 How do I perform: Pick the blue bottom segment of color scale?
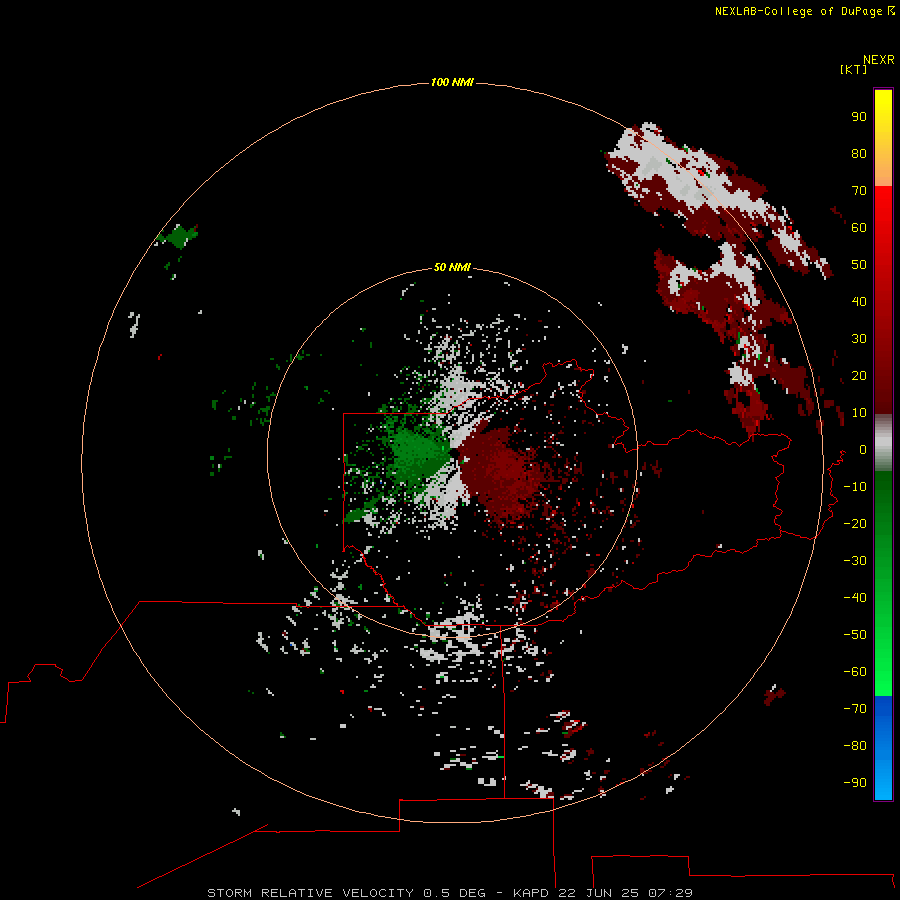click(883, 747)
